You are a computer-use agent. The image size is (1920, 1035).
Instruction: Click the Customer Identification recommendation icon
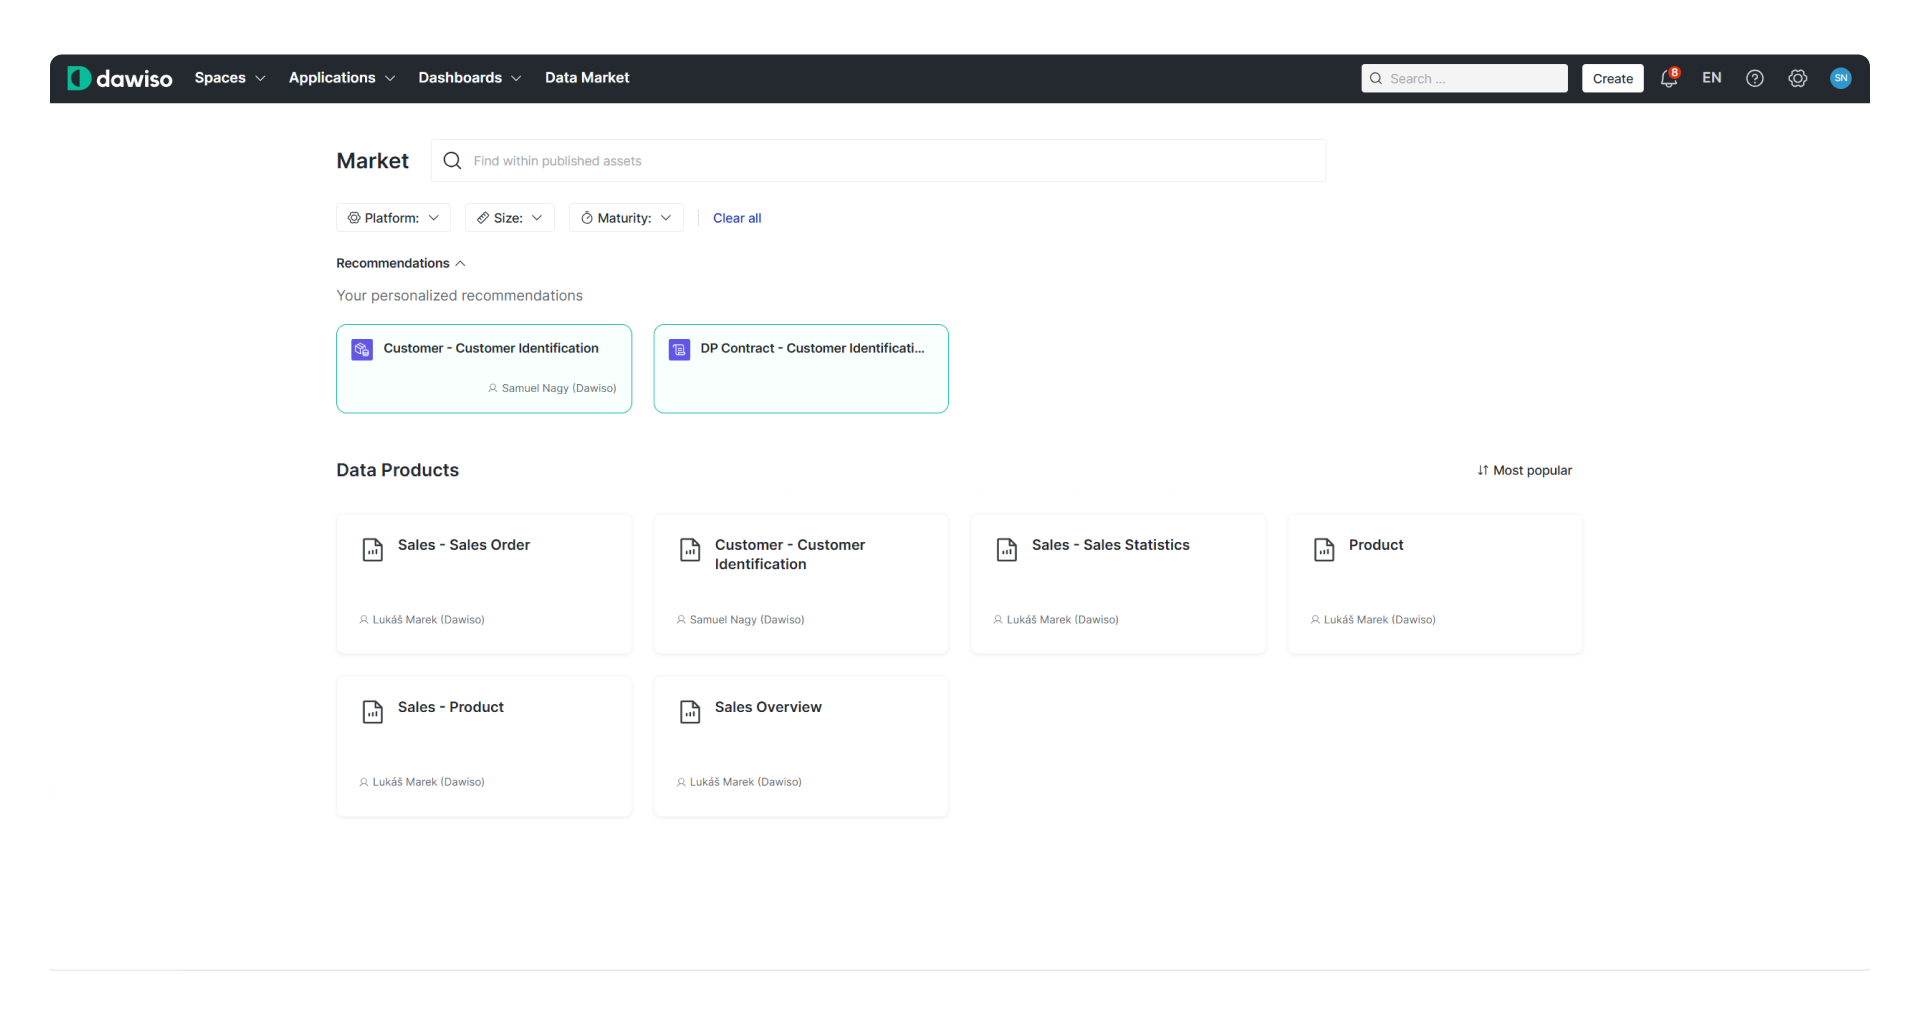362,349
